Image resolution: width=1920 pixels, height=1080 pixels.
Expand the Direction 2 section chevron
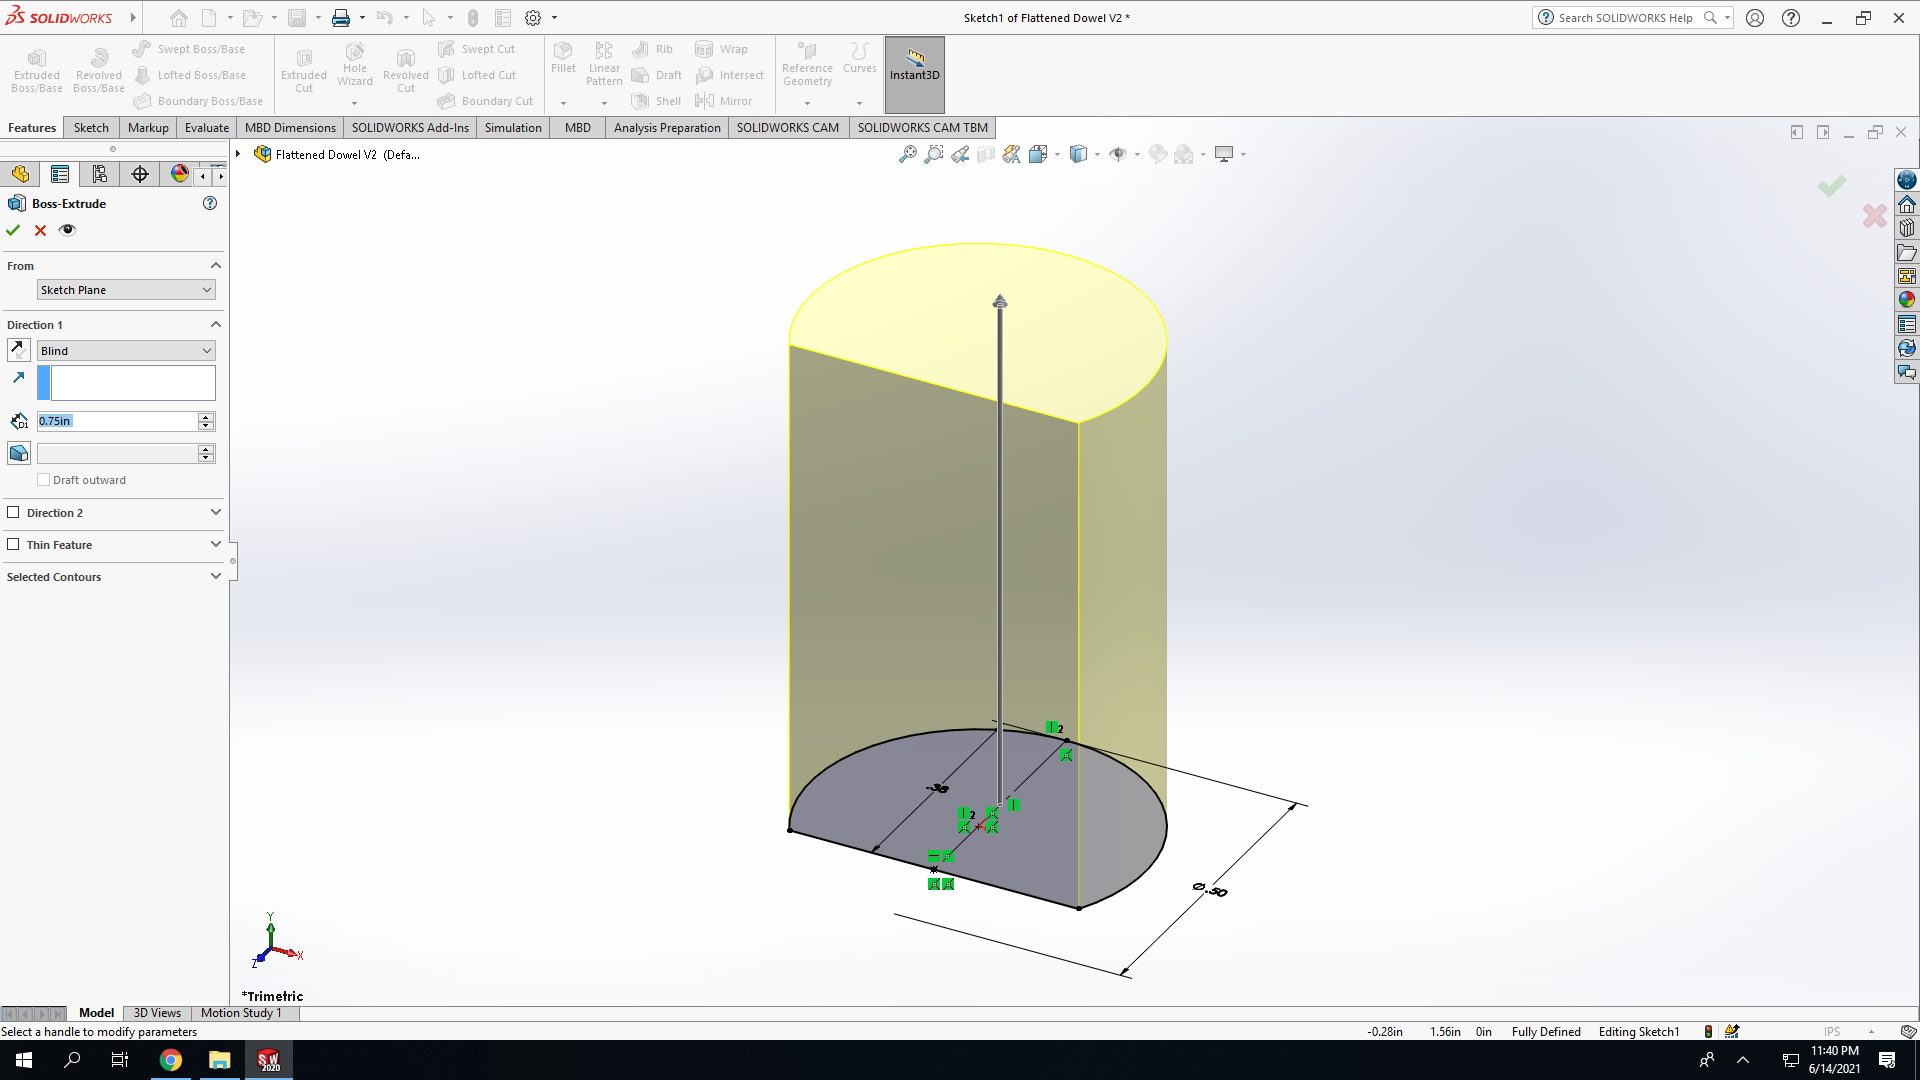pyautogui.click(x=215, y=512)
